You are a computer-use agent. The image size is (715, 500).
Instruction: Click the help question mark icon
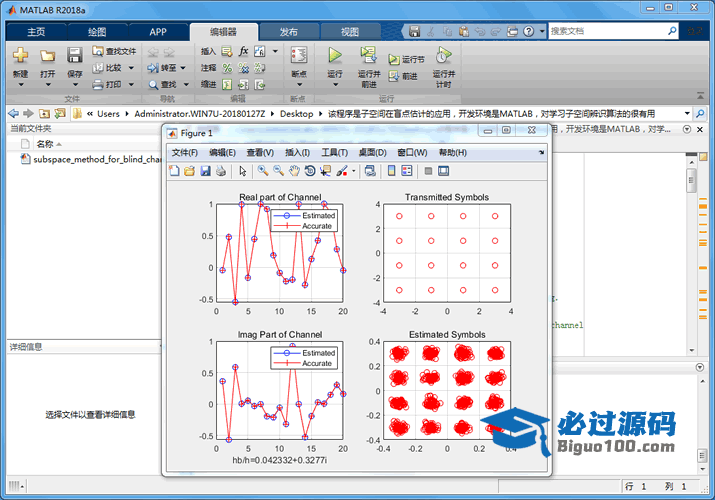click(528, 31)
